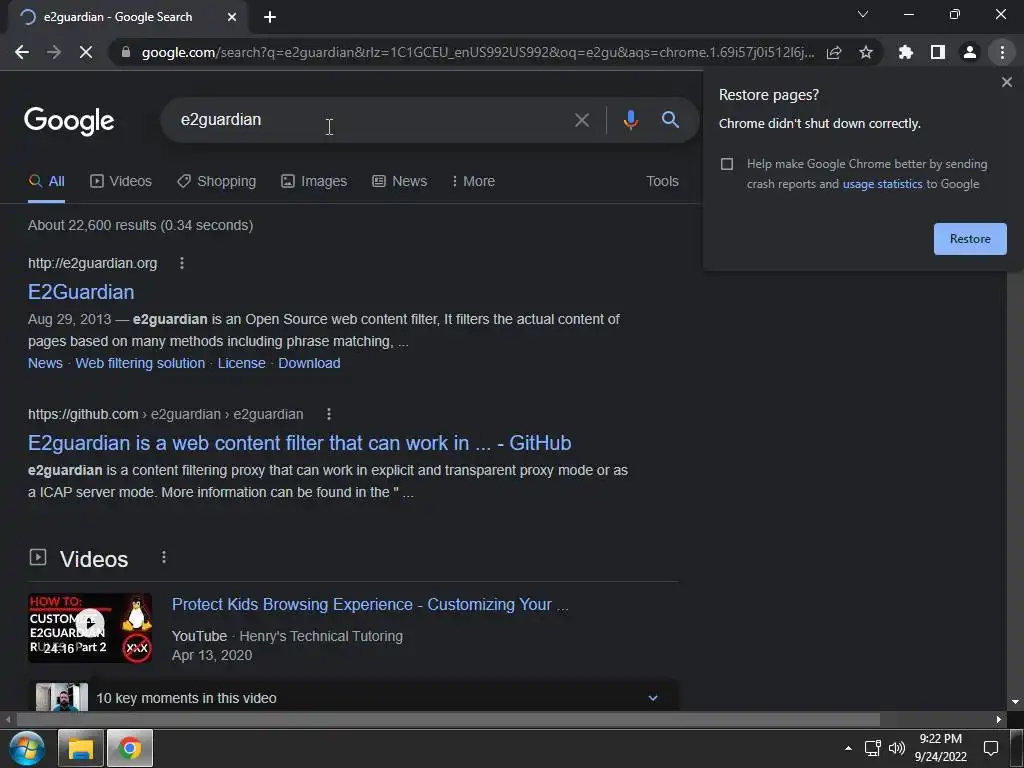This screenshot has height=768, width=1024.
Task: Click the share page icon in address bar
Action: click(834, 52)
